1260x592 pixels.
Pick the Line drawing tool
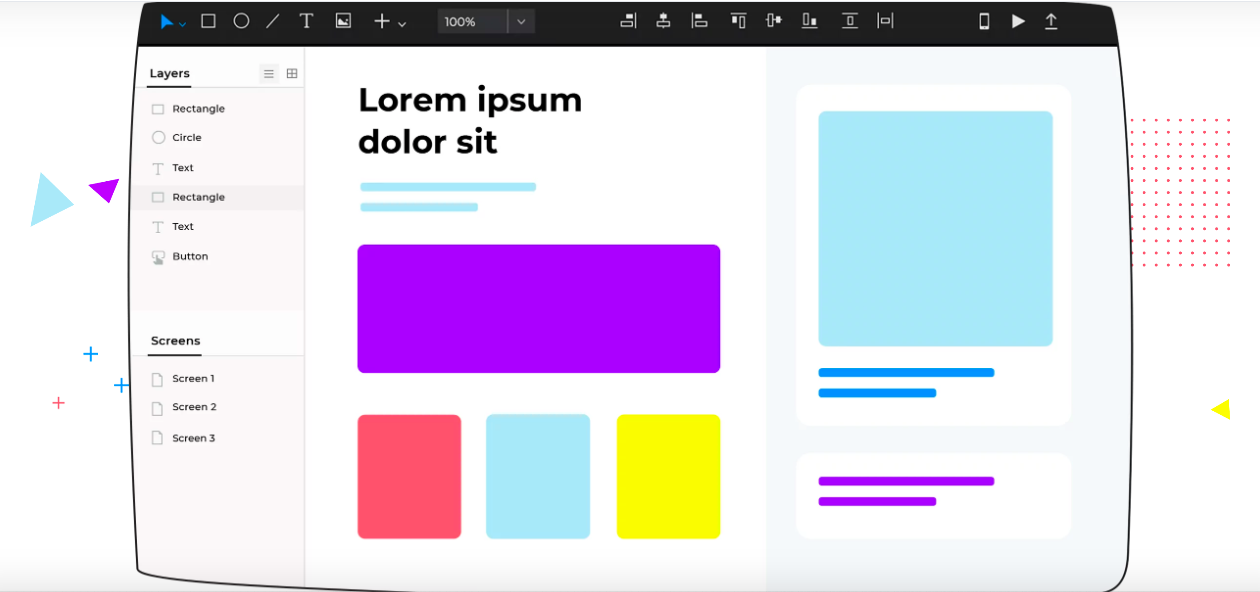click(273, 21)
